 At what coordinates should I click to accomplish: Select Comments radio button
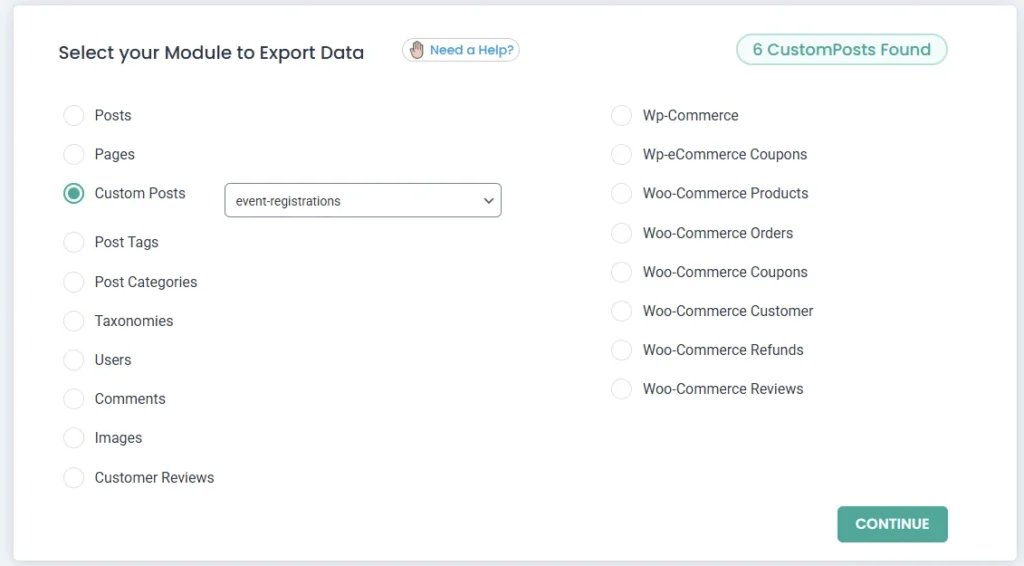click(74, 400)
